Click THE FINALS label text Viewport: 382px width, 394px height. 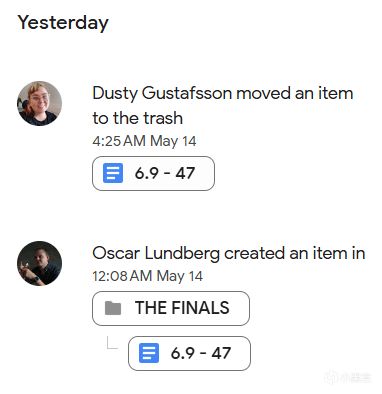tap(182, 308)
